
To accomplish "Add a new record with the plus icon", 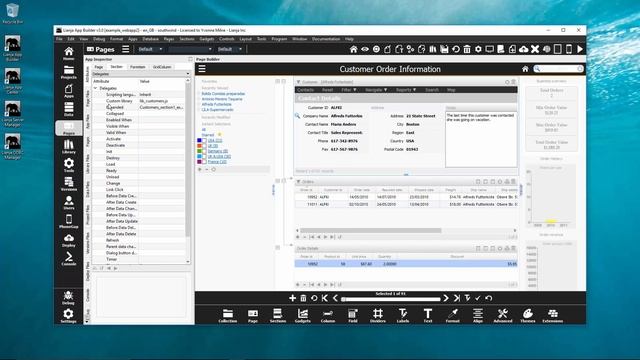I will (292, 298).
